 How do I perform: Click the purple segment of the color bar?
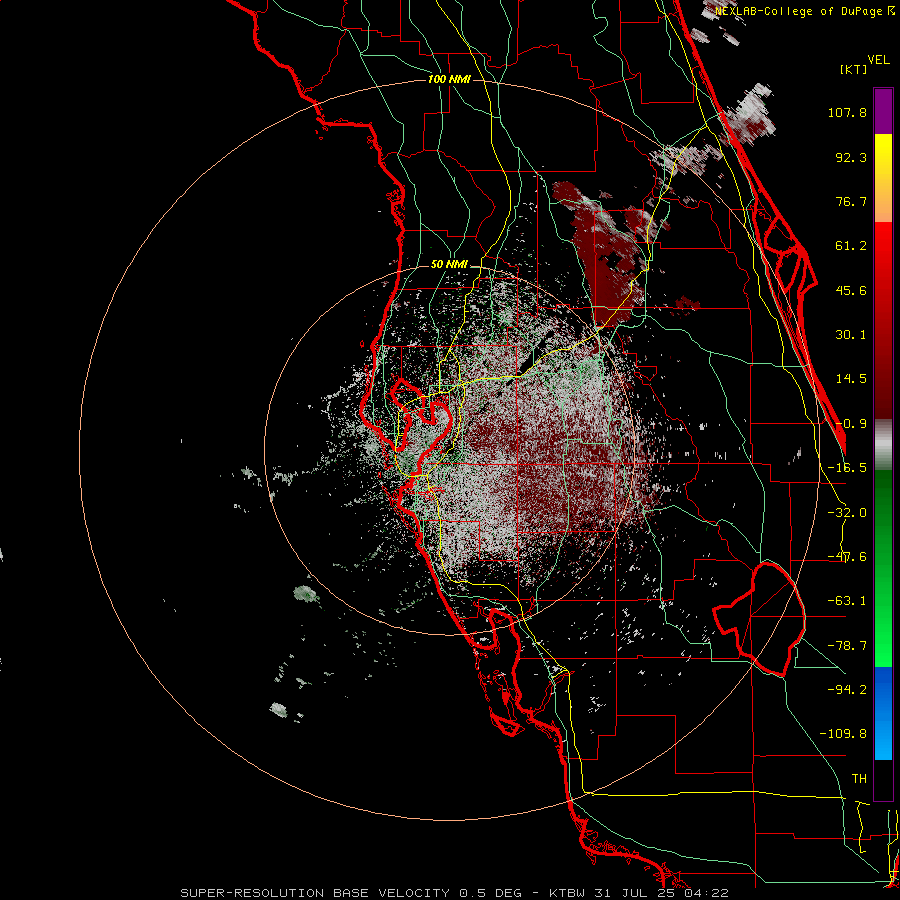[x=883, y=111]
